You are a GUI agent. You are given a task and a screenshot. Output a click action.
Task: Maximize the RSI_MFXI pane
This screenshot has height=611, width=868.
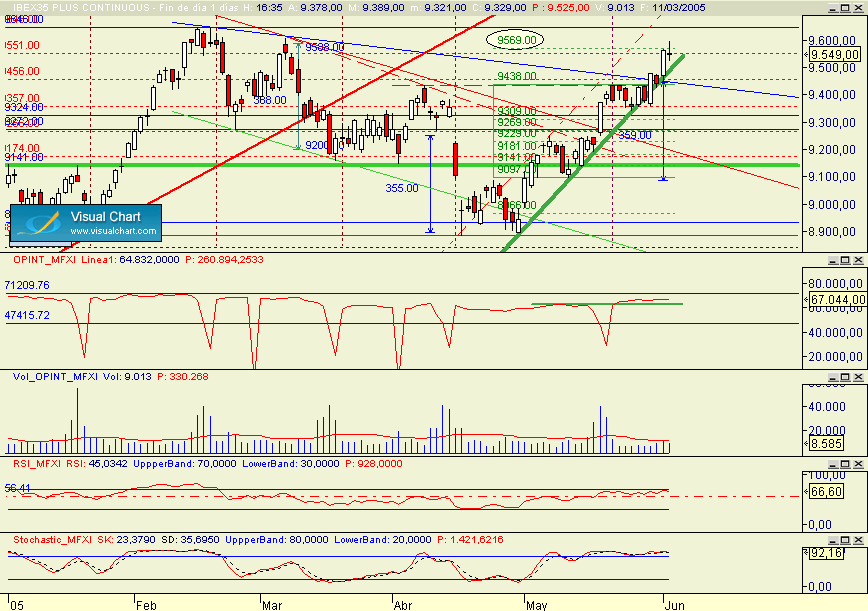pyautogui.click(x=845, y=464)
